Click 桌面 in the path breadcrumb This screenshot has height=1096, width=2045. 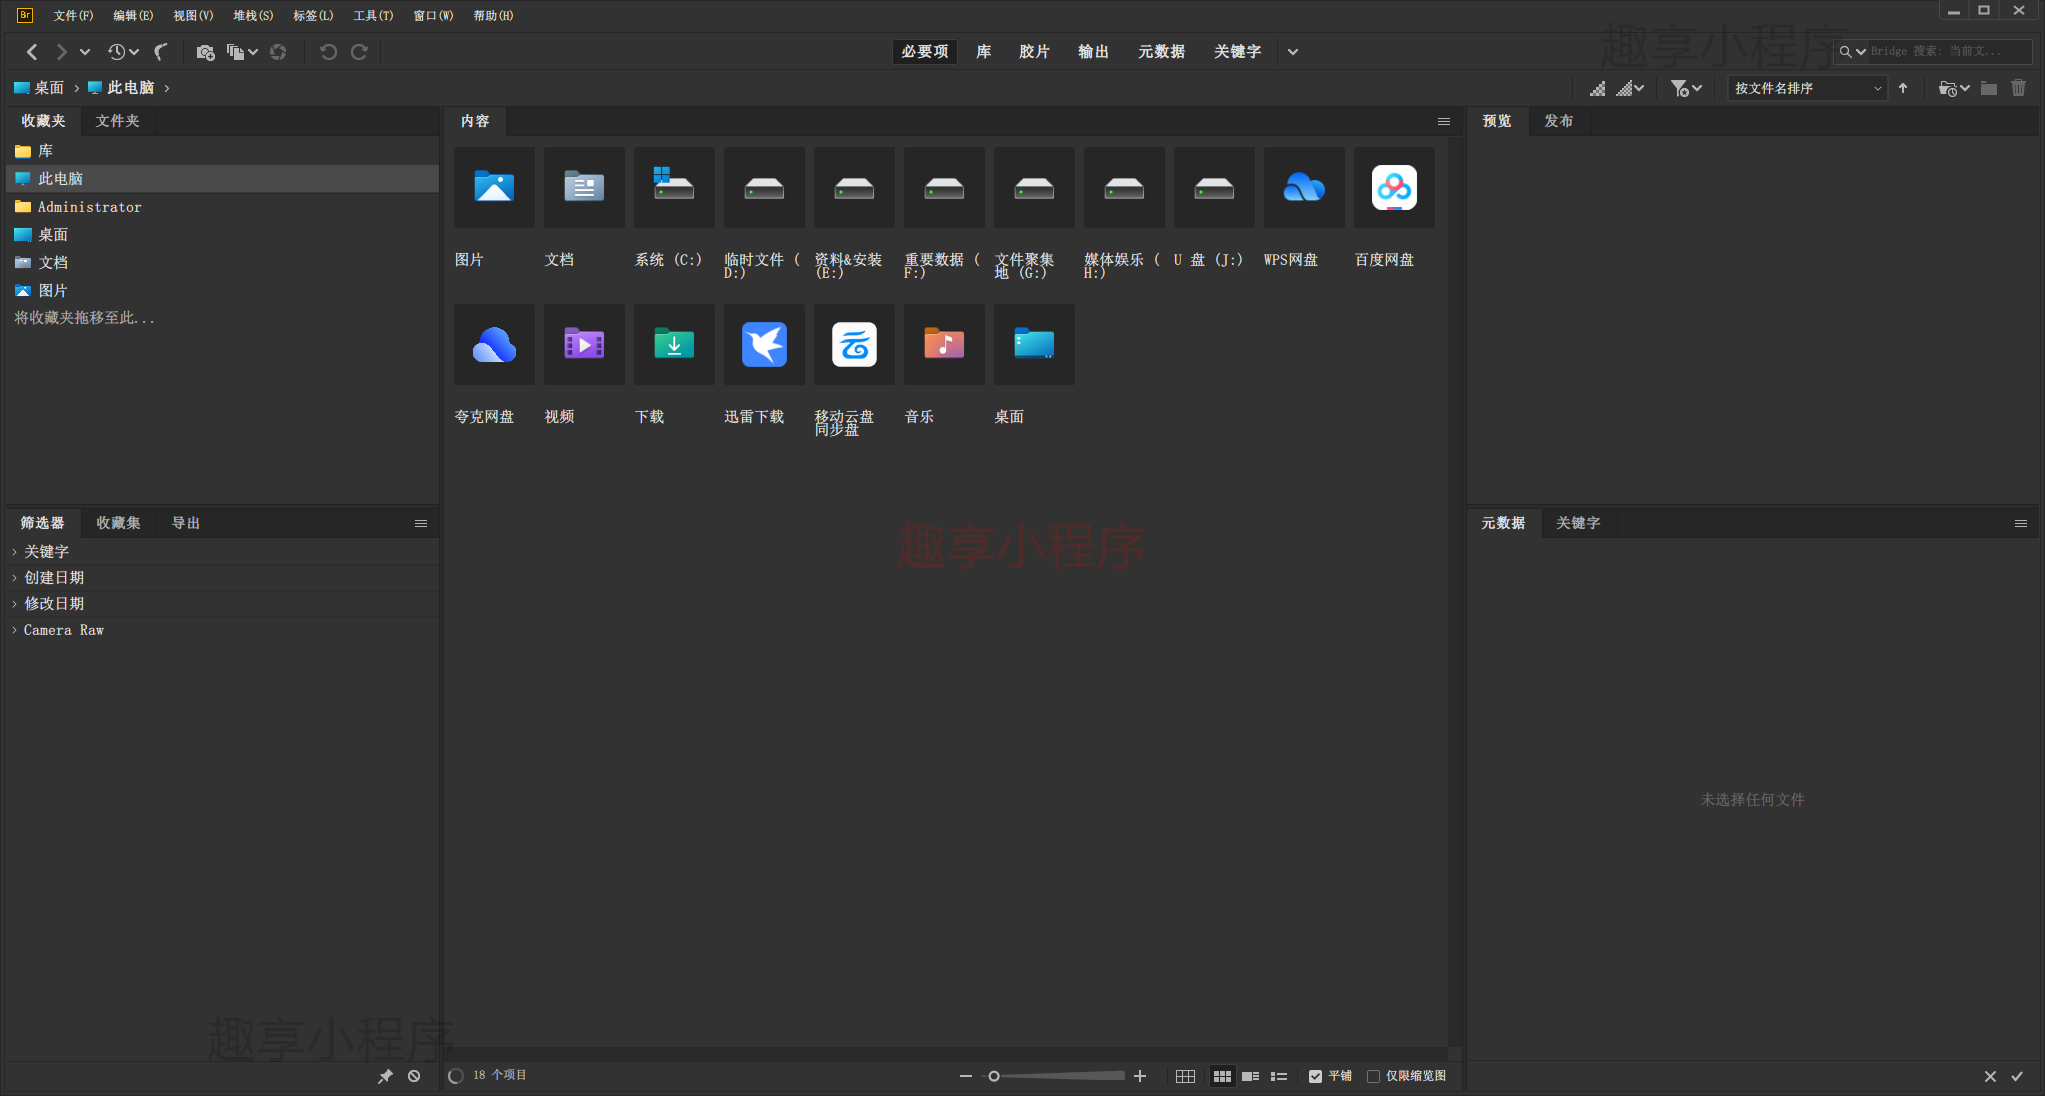39,88
